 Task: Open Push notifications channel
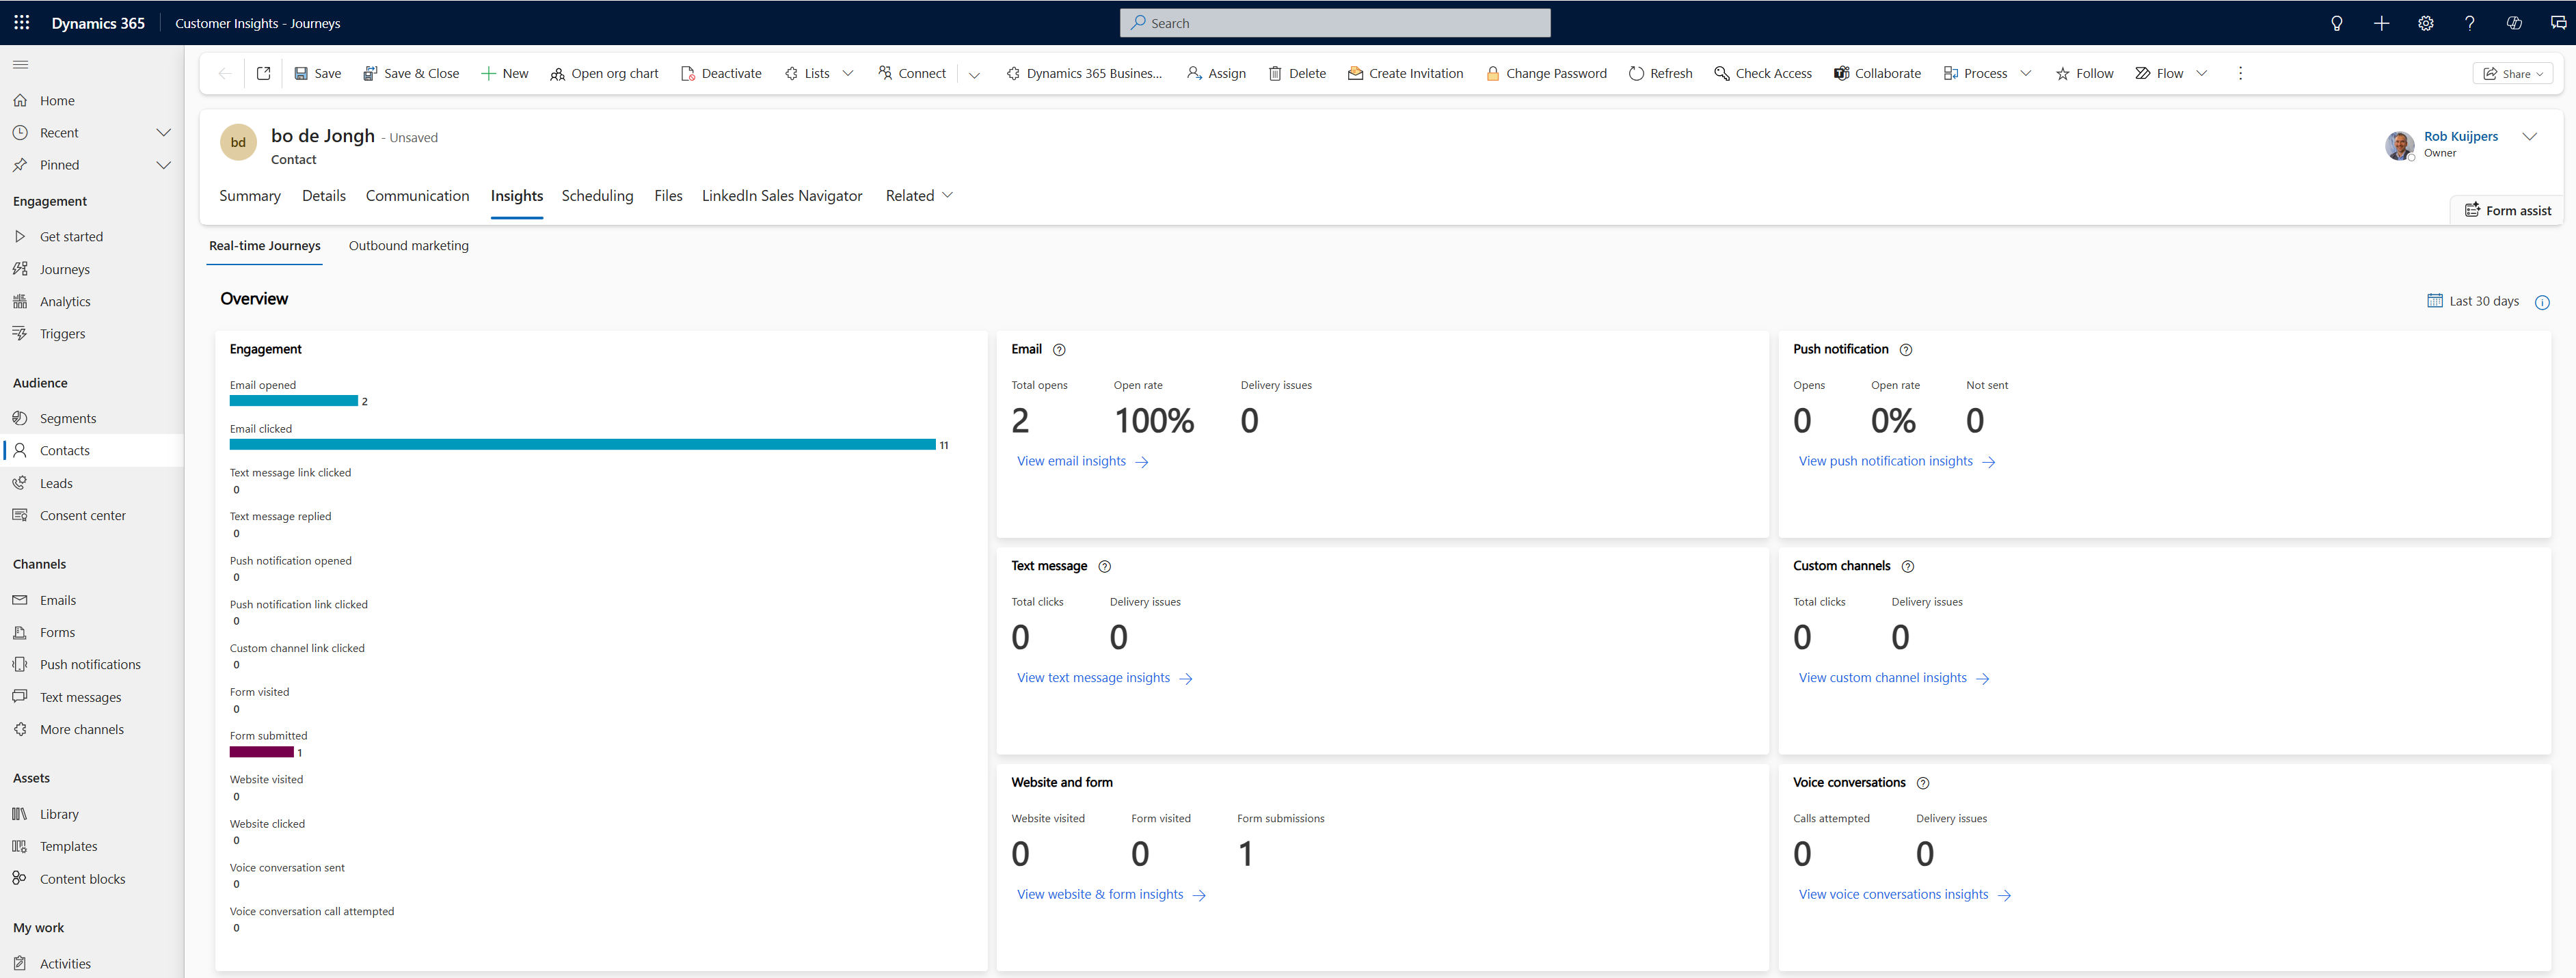tap(90, 663)
